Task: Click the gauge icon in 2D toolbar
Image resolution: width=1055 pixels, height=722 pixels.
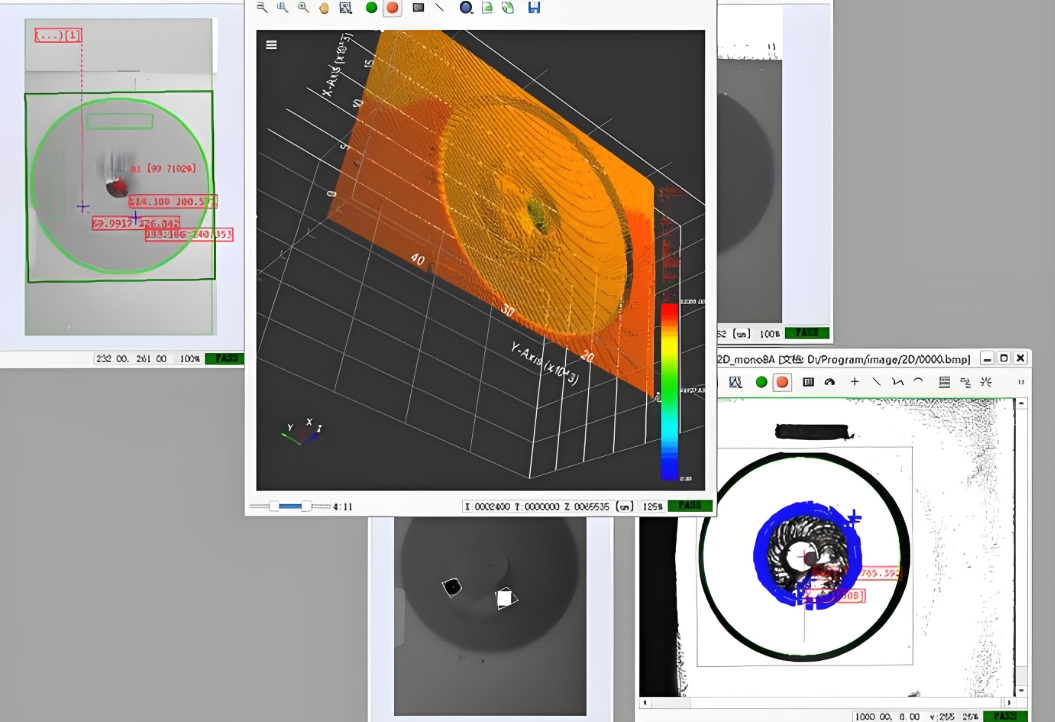Action: (829, 382)
